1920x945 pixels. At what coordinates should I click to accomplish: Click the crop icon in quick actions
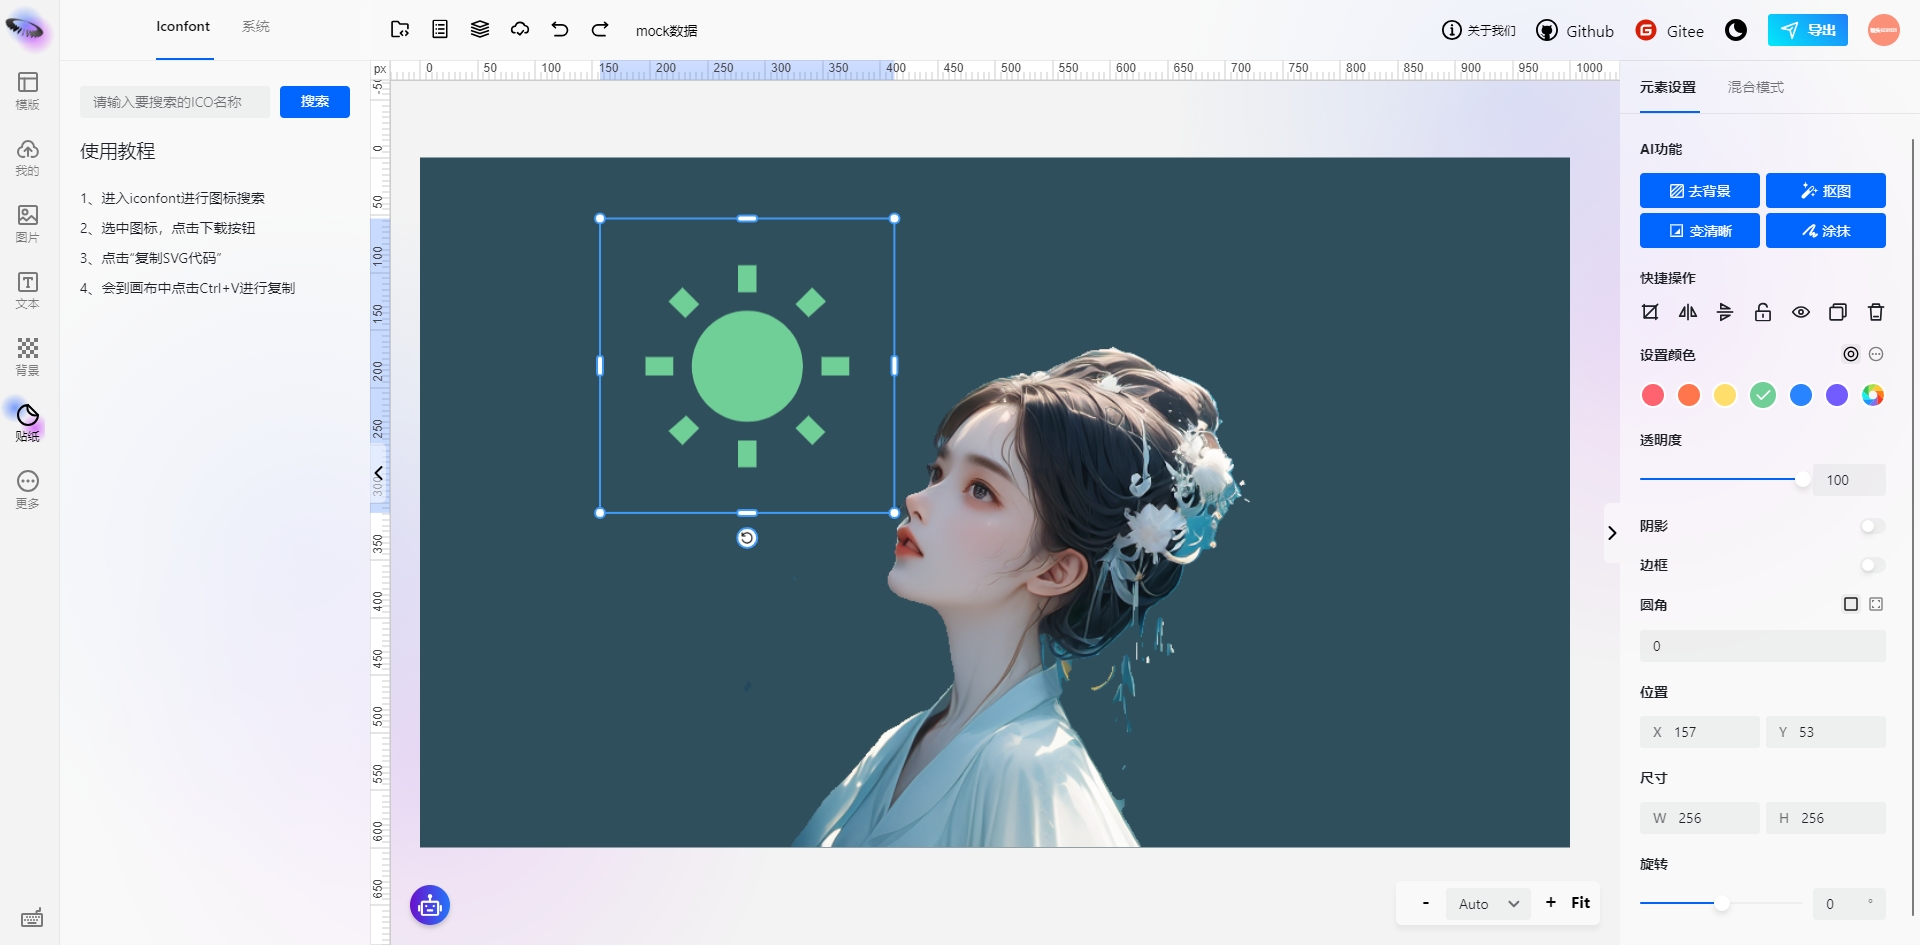[1650, 312]
